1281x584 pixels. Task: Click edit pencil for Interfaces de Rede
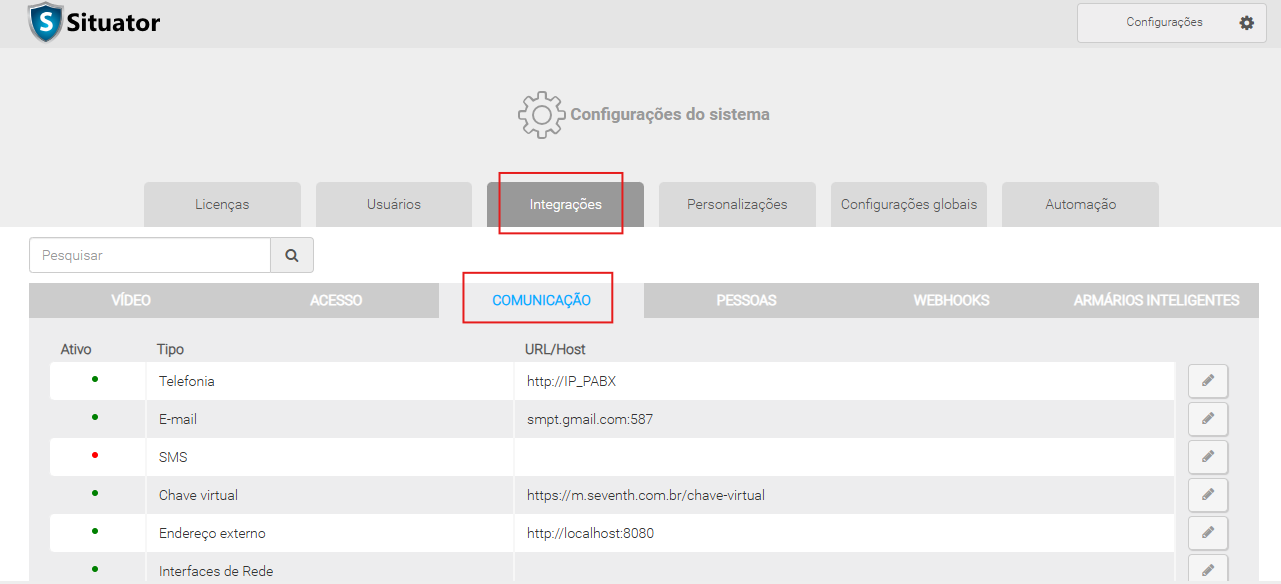(1207, 570)
